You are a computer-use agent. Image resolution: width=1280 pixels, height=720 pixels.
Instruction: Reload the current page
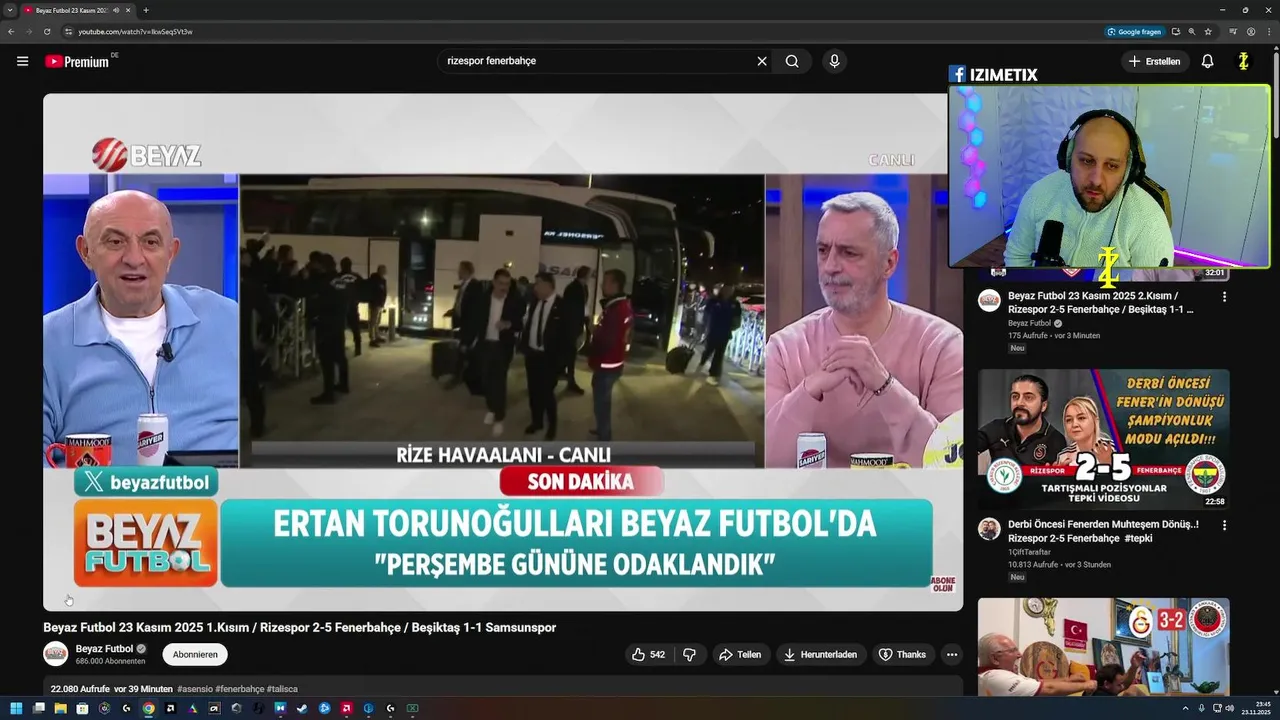(47, 31)
